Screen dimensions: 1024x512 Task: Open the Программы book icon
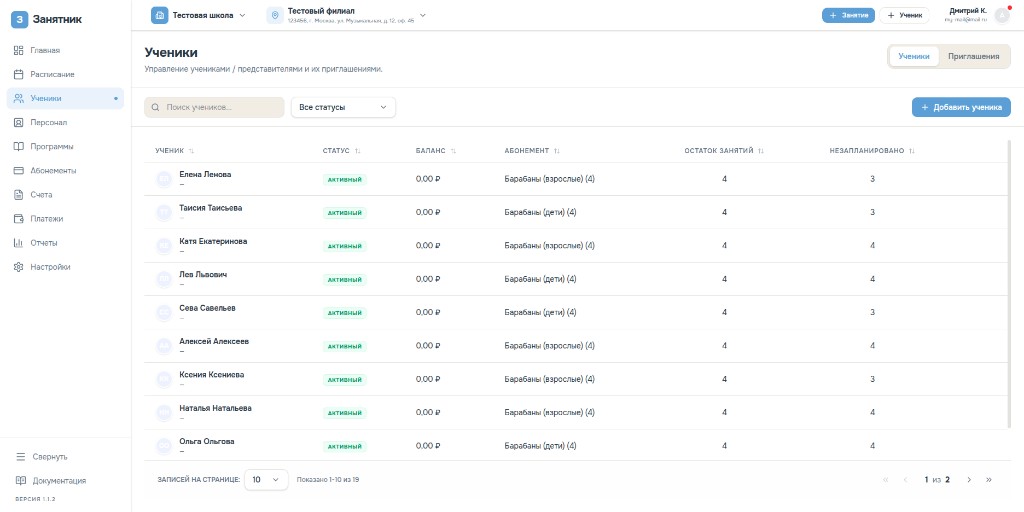pyautogui.click(x=19, y=146)
